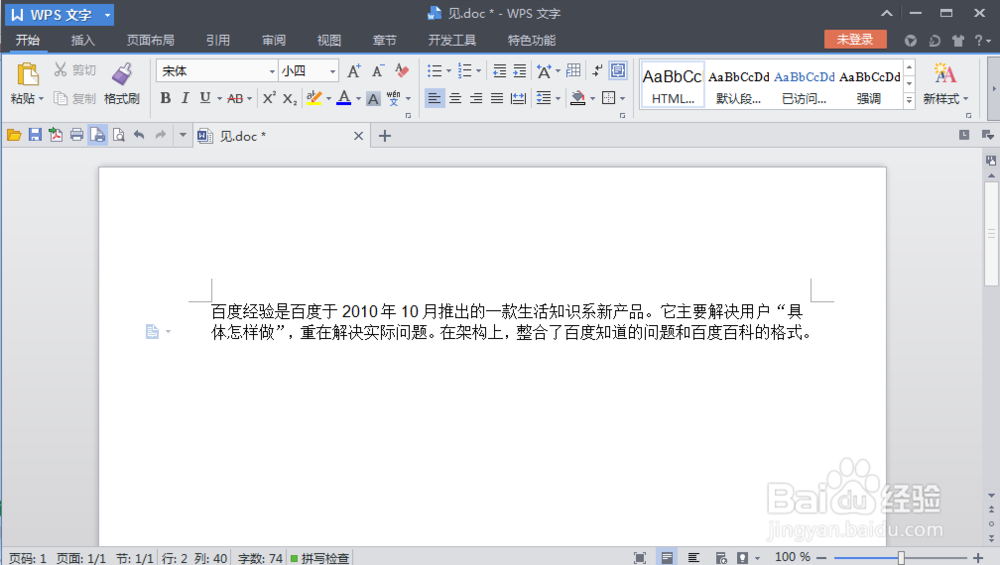
Task: Open the 小四 font size dropdown
Action: coord(332,71)
